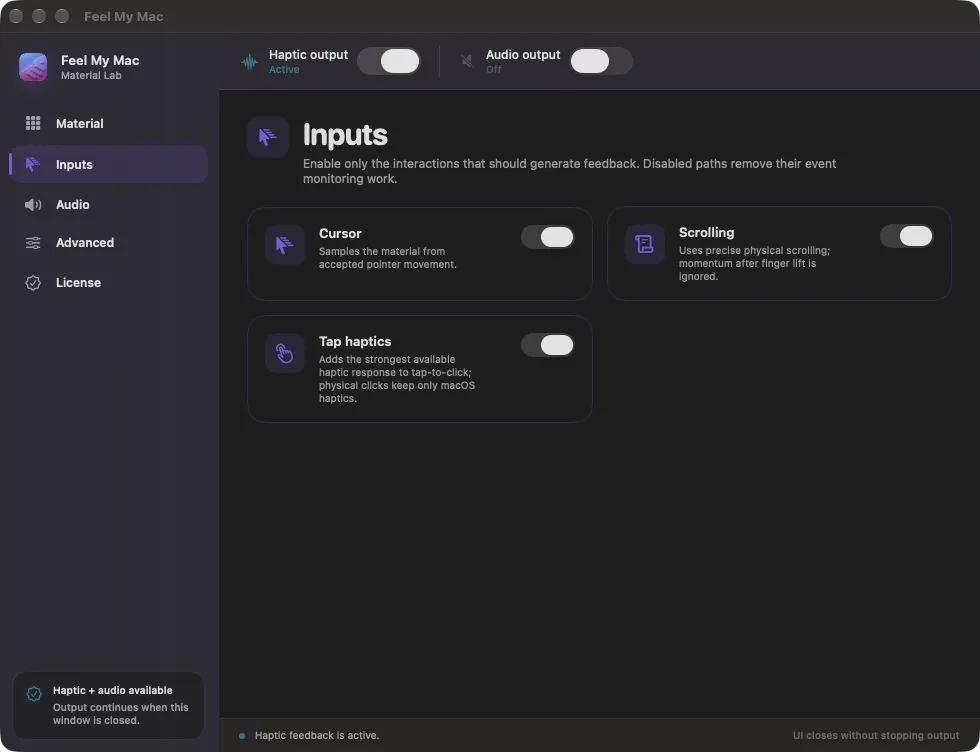Click 'Haptic feedback is active.' status text

click(317, 736)
